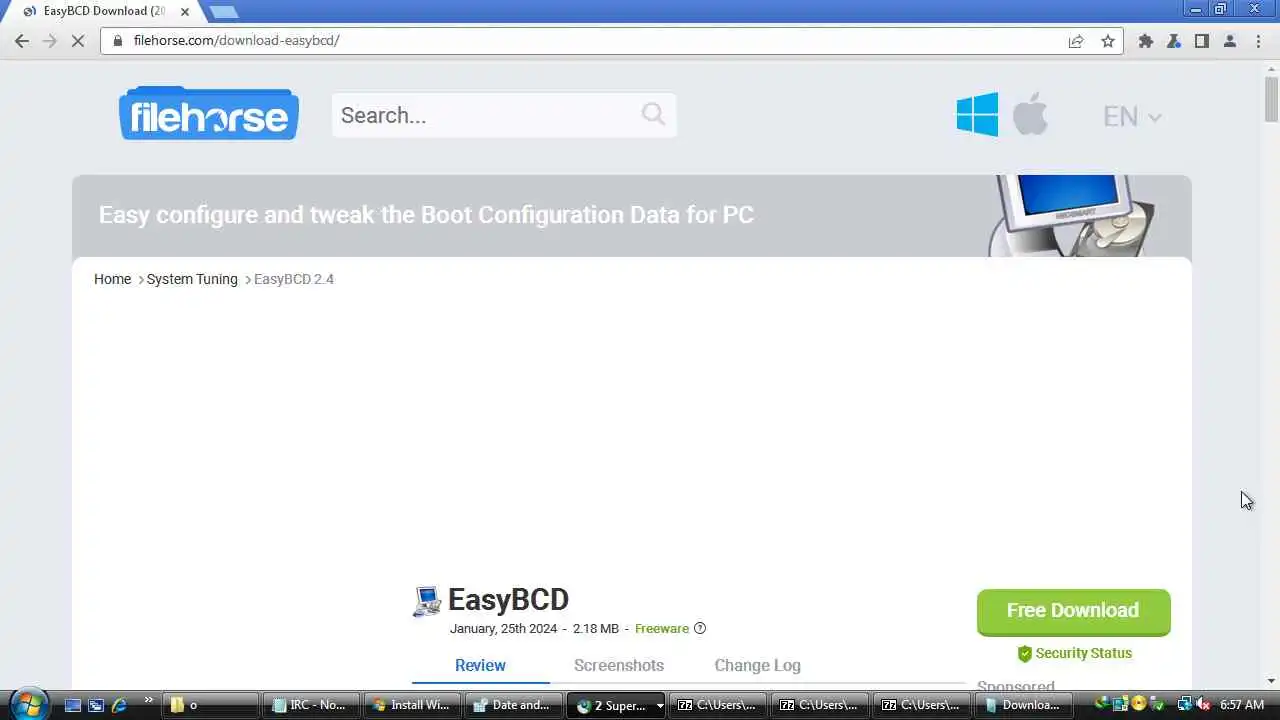
Task: Click the search magnifier icon
Action: [653, 114]
